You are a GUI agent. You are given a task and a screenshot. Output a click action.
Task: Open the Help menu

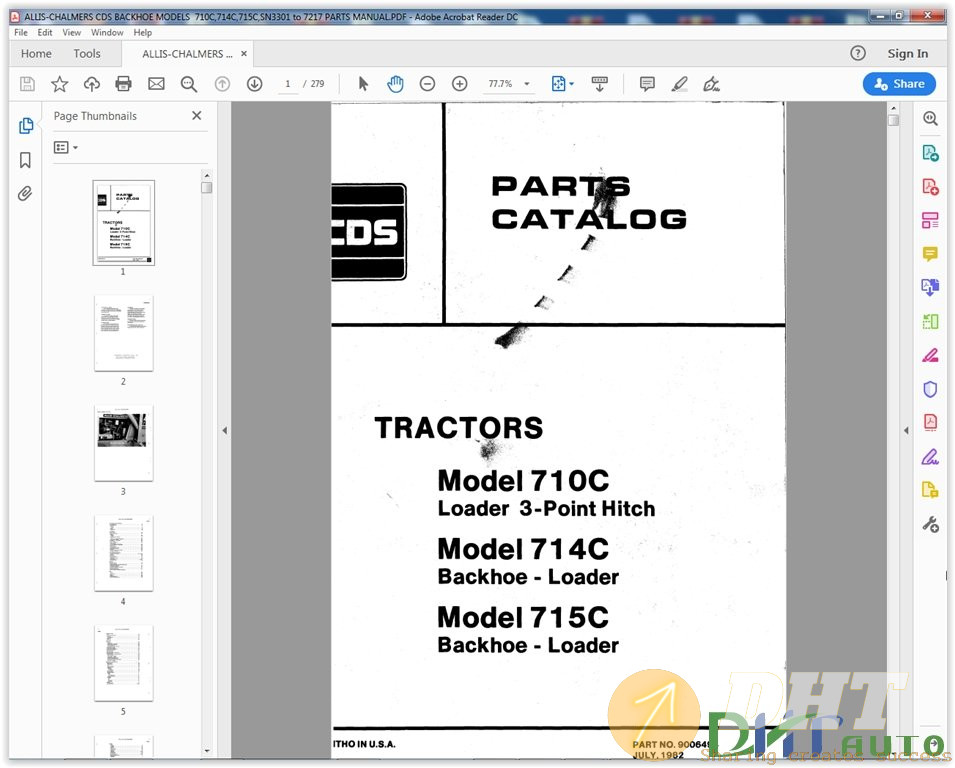pos(143,32)
